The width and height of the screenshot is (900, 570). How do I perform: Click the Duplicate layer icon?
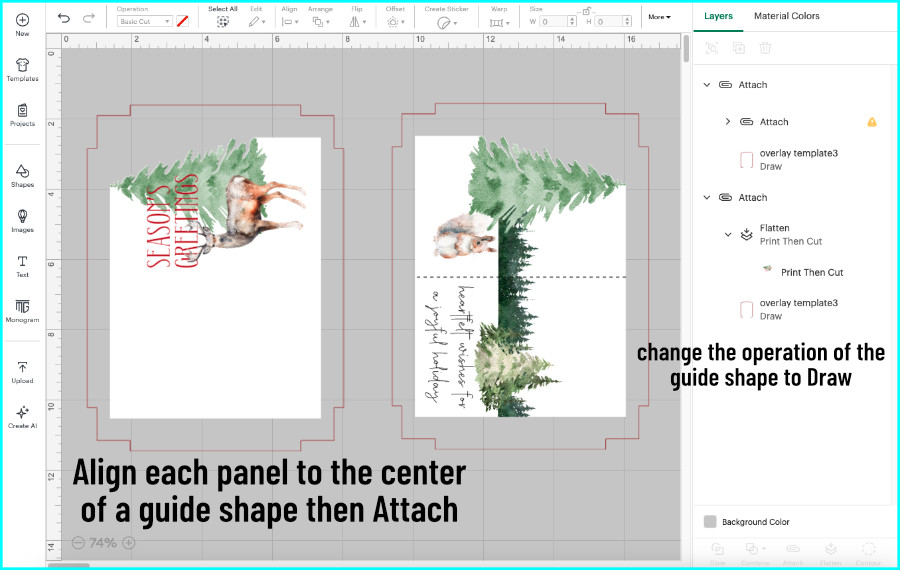tap(739, 48)
